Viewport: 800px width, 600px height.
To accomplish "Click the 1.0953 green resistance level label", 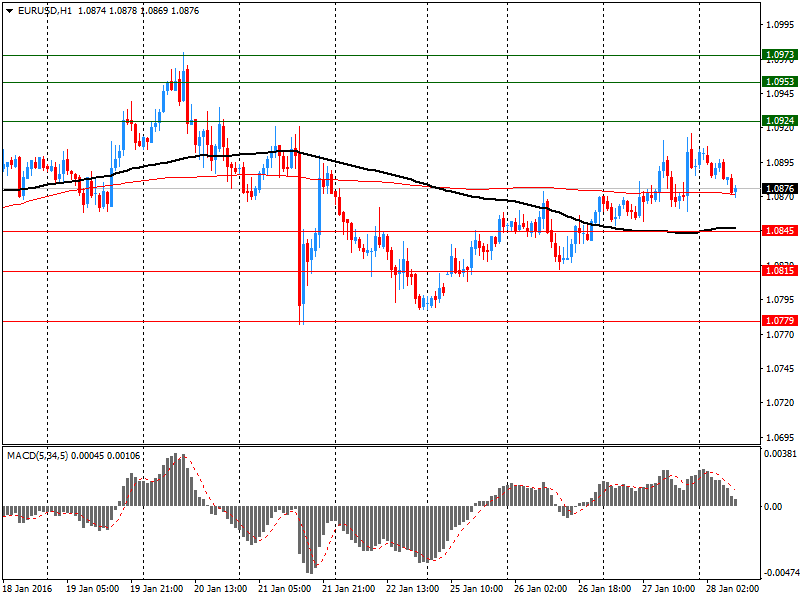I will point(780,82).
